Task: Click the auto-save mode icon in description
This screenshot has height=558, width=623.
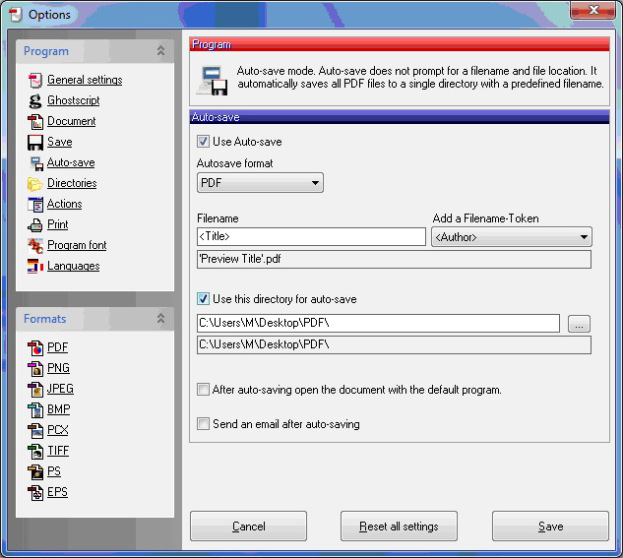Action: [x=214, y=81]
